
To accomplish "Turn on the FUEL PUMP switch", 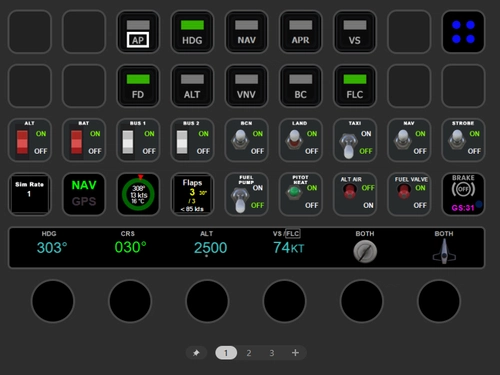I will pyautogui.click(x=246, y=194).
